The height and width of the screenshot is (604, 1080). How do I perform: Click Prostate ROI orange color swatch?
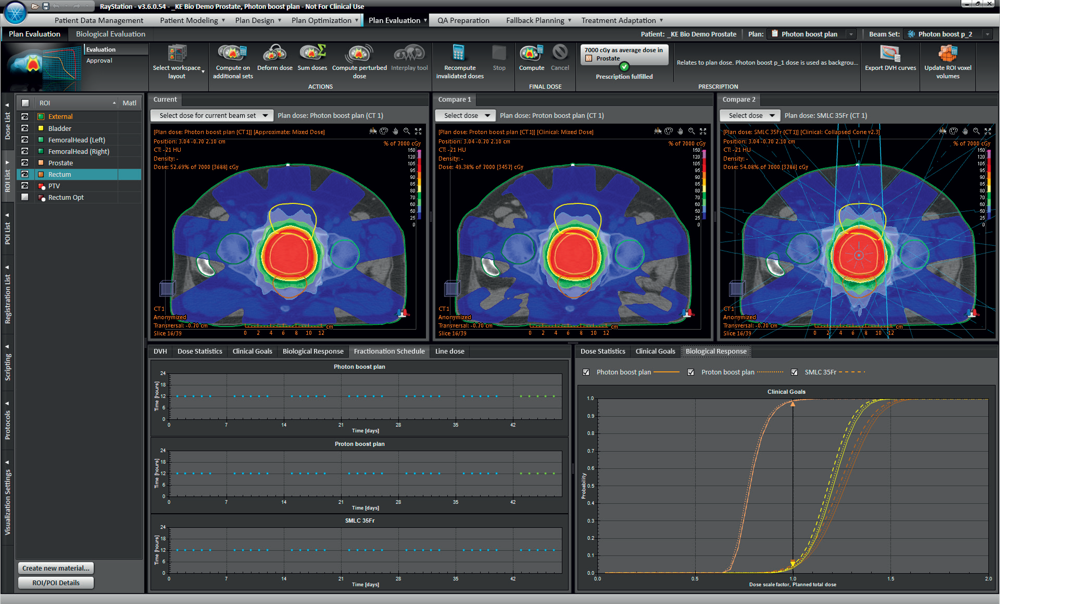[x=40, y=163]
